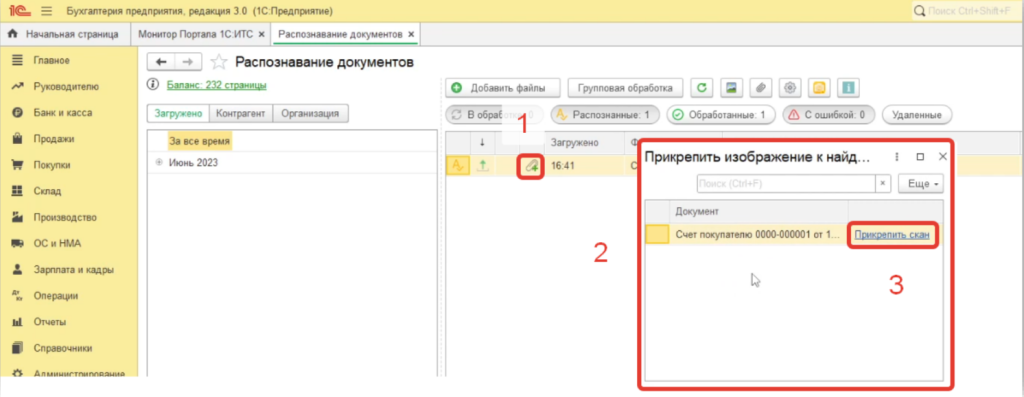Open the Склад section
1024x397 pixels.
[47, 191]
